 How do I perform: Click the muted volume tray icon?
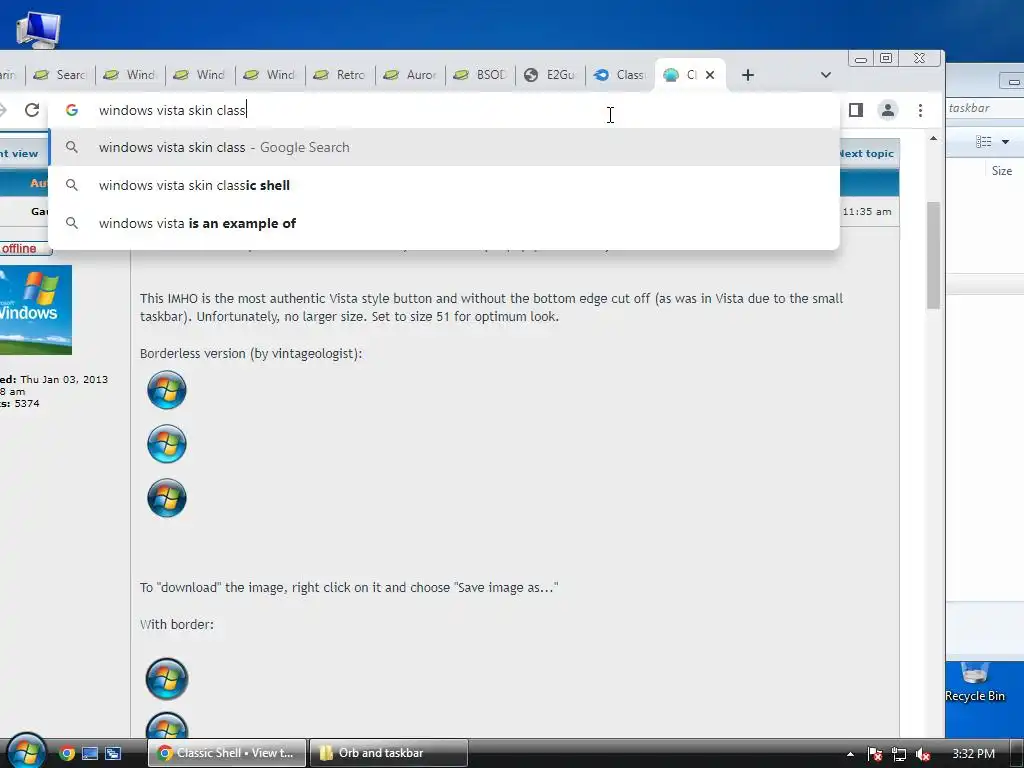(923, 754)
